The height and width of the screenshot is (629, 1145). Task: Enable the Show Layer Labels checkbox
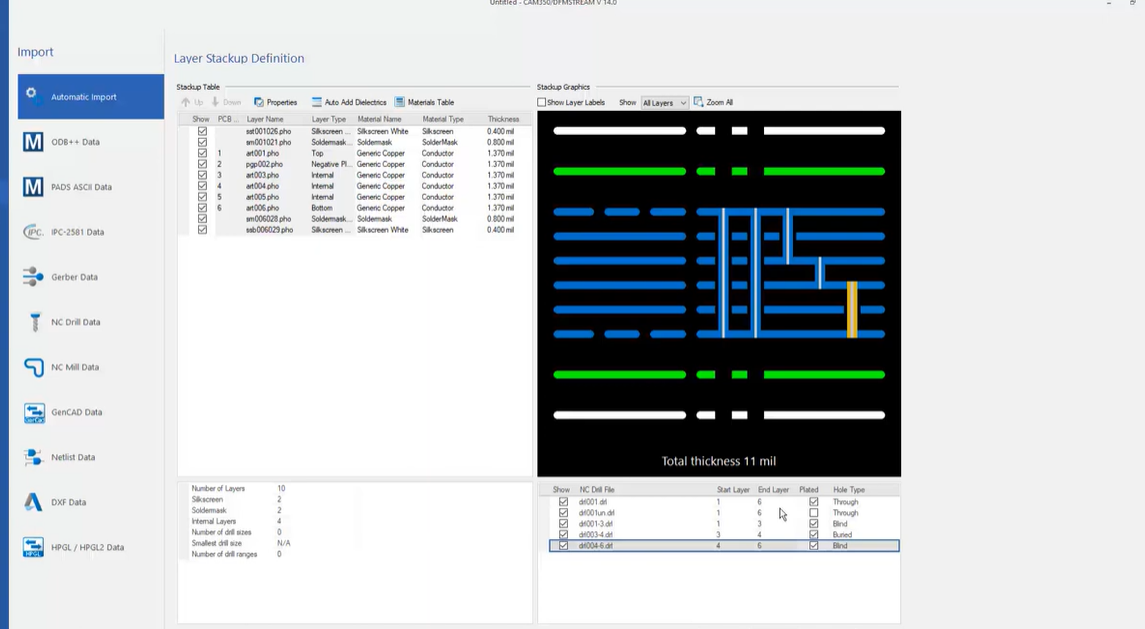pos(542,102)
